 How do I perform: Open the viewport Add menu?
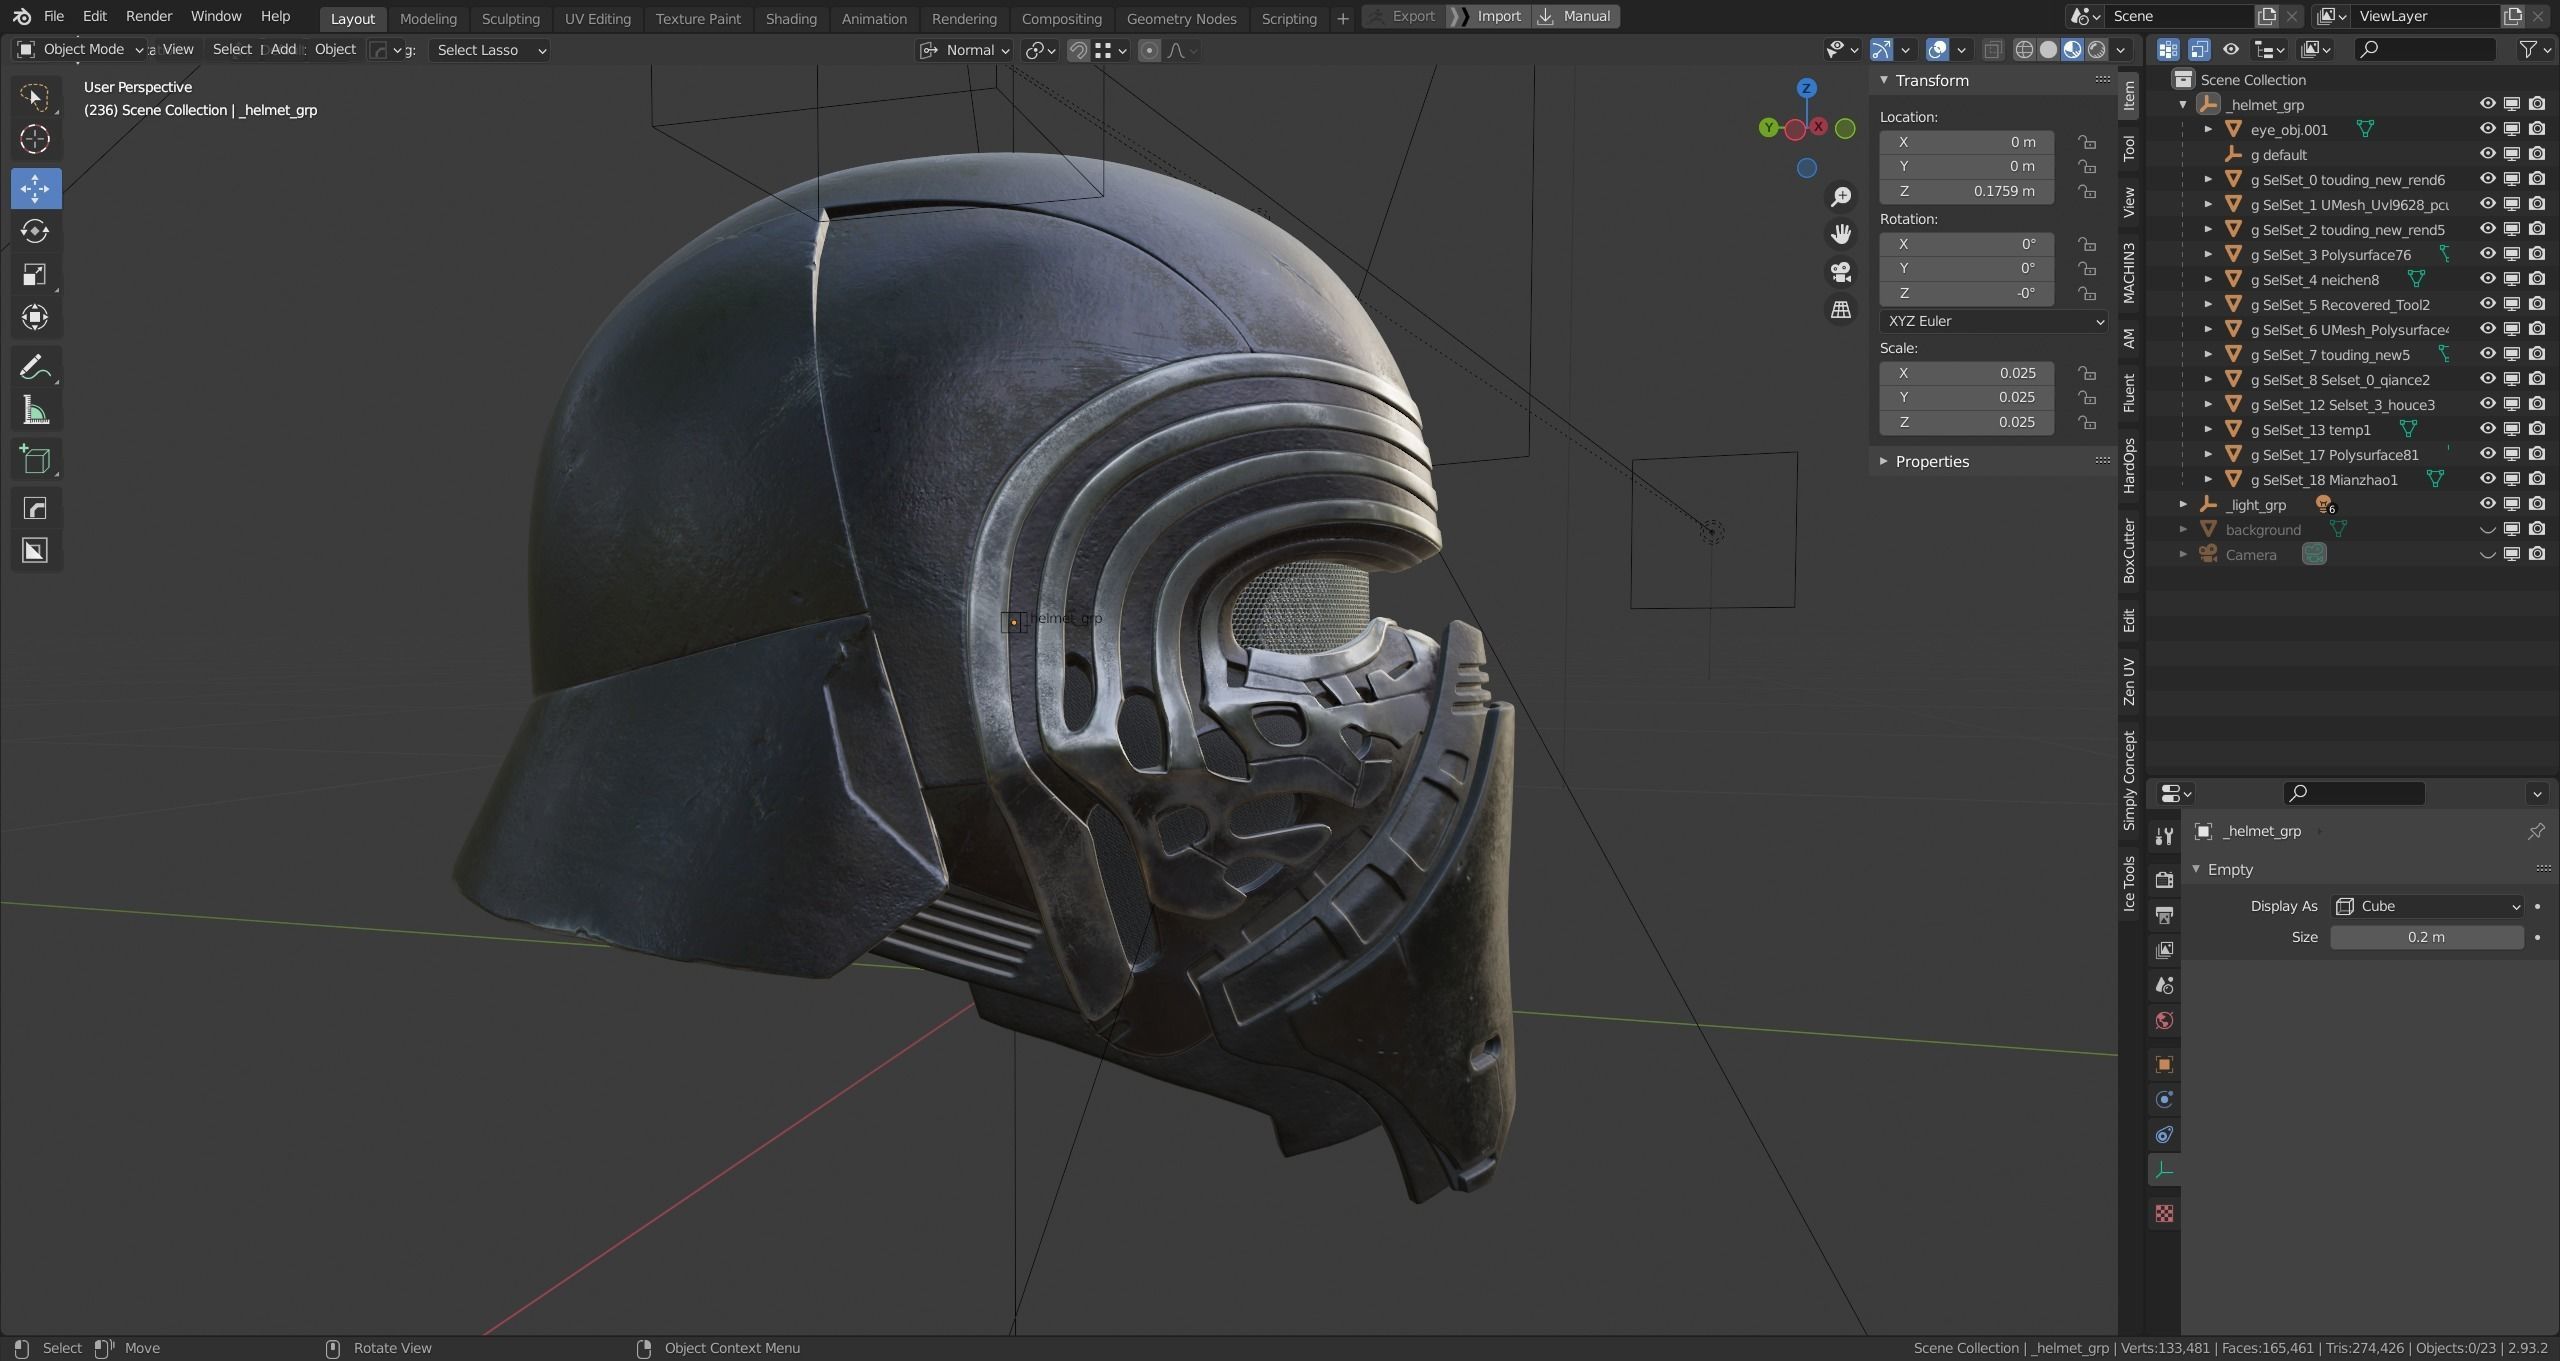point(283,49)
